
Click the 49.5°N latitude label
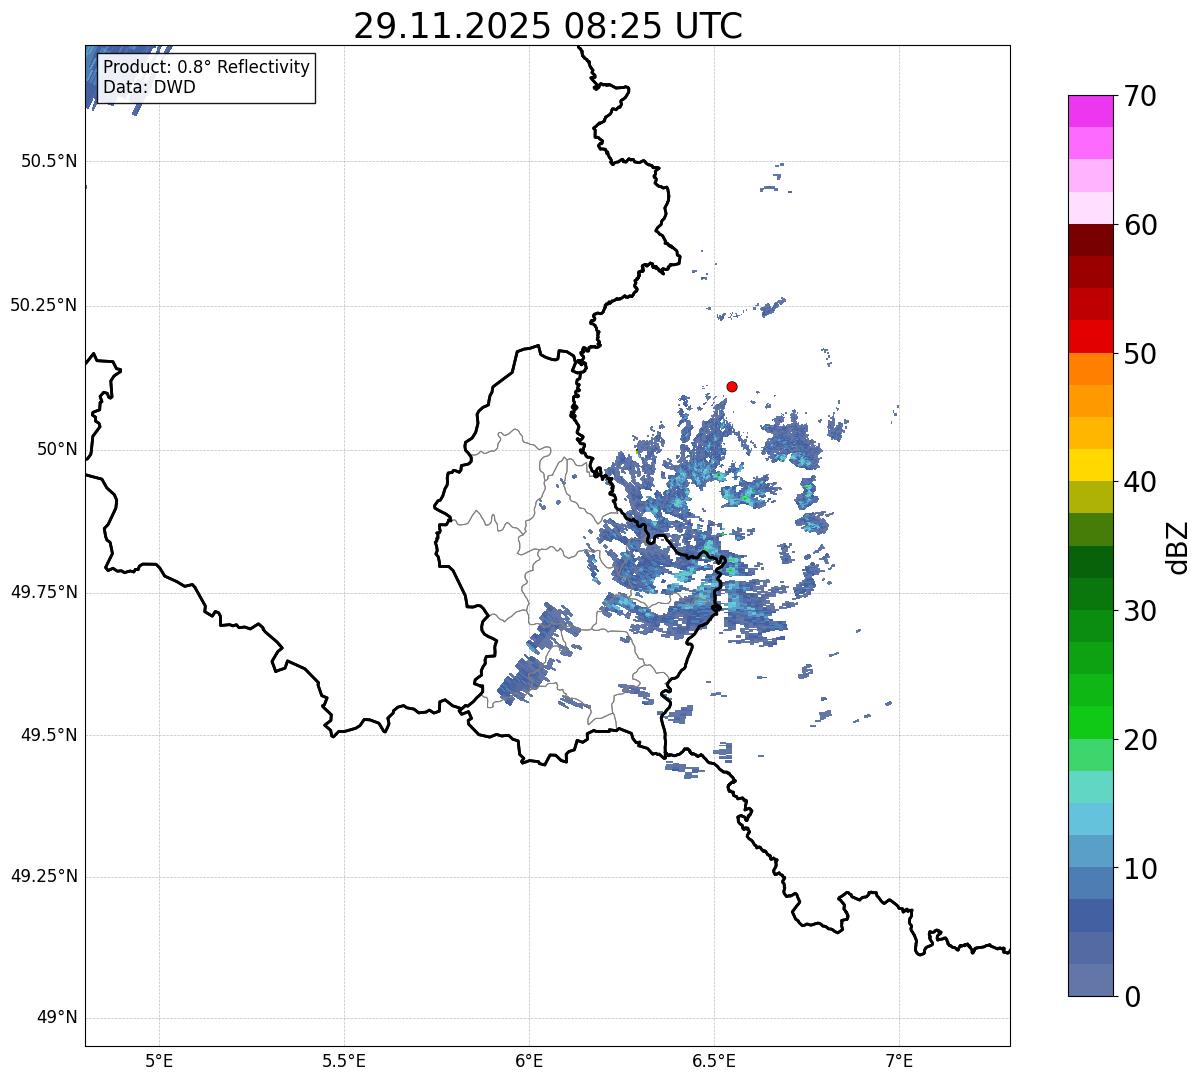point(49,735)
